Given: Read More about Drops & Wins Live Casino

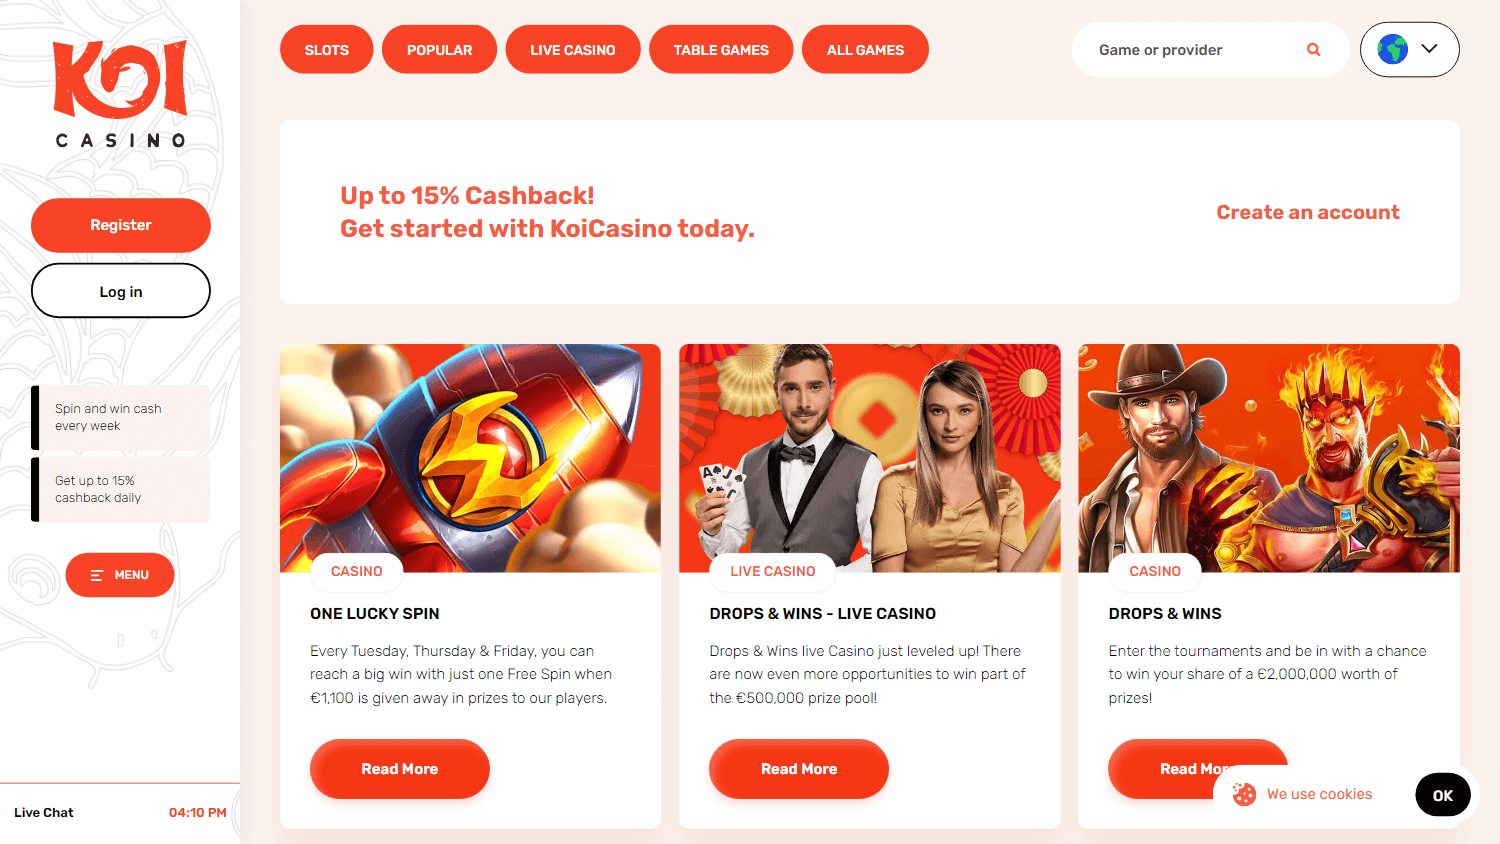Looking at the screenshot, I should tap(799, 769).
